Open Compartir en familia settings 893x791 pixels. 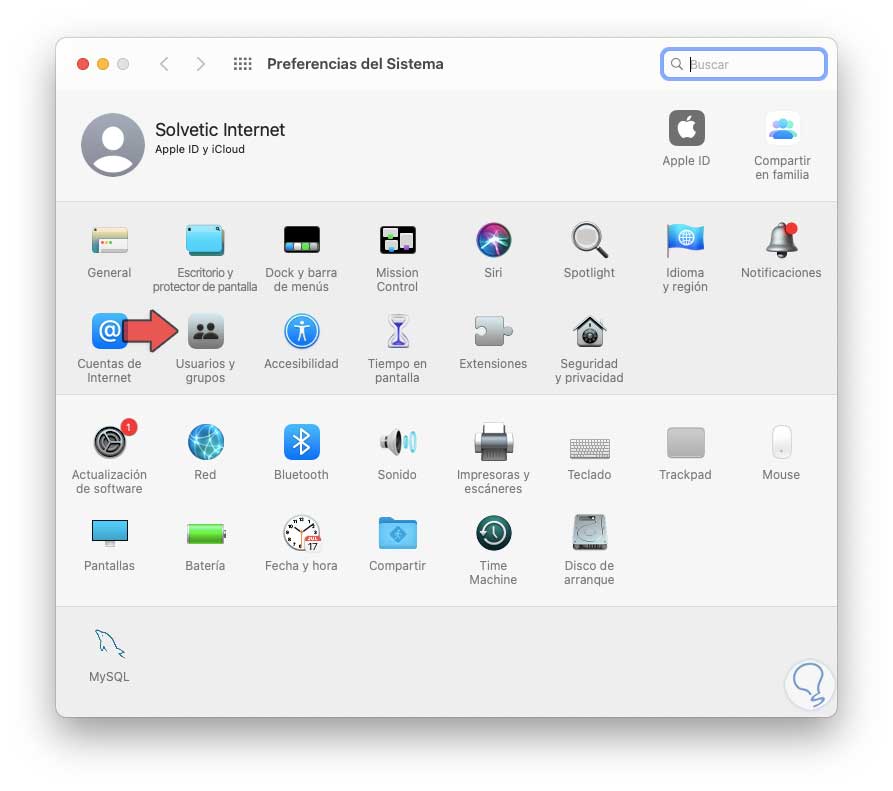pos(783,128)
